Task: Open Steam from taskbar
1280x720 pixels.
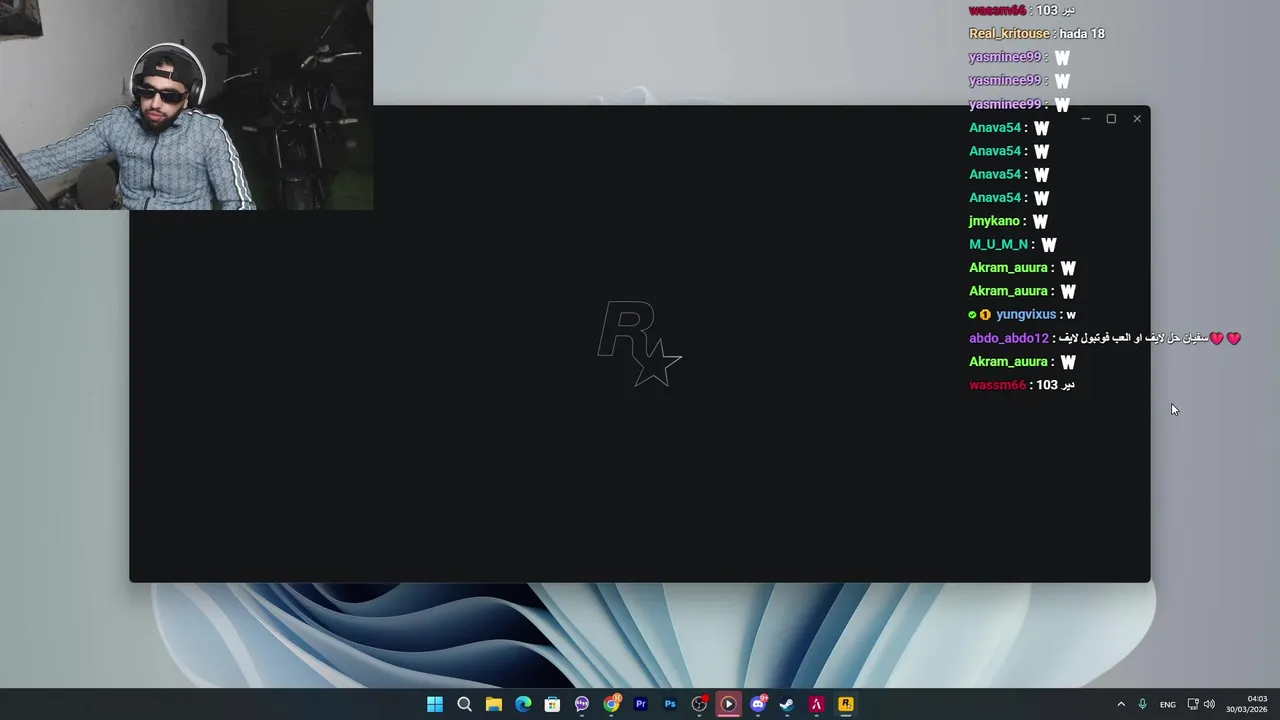Action: tap(787, 704)
